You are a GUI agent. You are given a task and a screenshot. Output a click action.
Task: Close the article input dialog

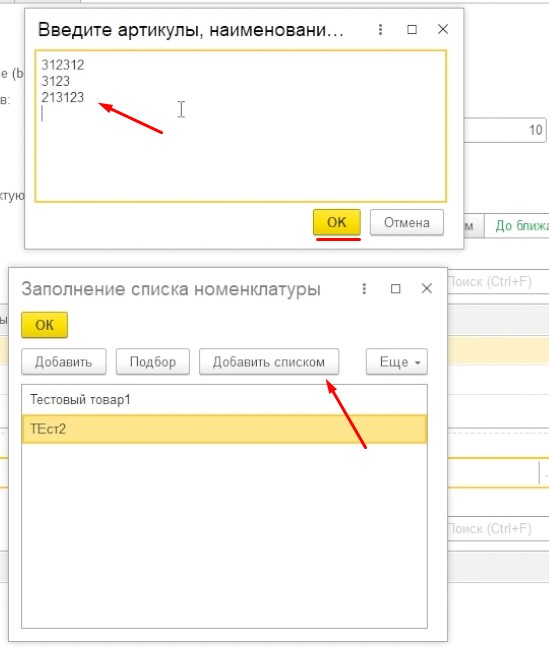(x=443, y=29)
